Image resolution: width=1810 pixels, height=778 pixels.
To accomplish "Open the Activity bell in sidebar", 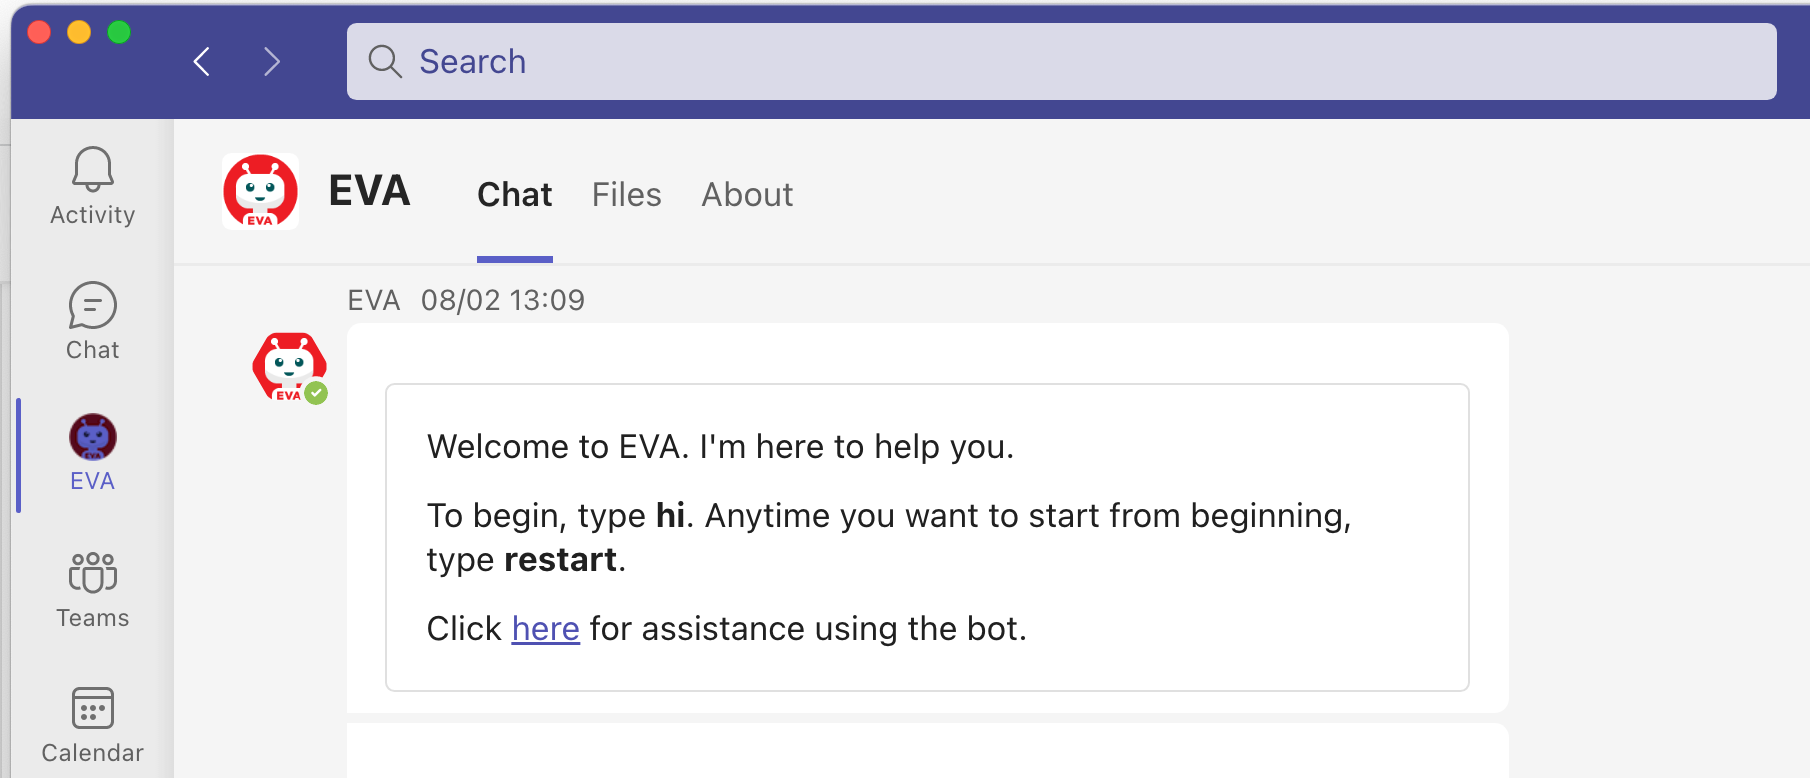I will (92, 186).
